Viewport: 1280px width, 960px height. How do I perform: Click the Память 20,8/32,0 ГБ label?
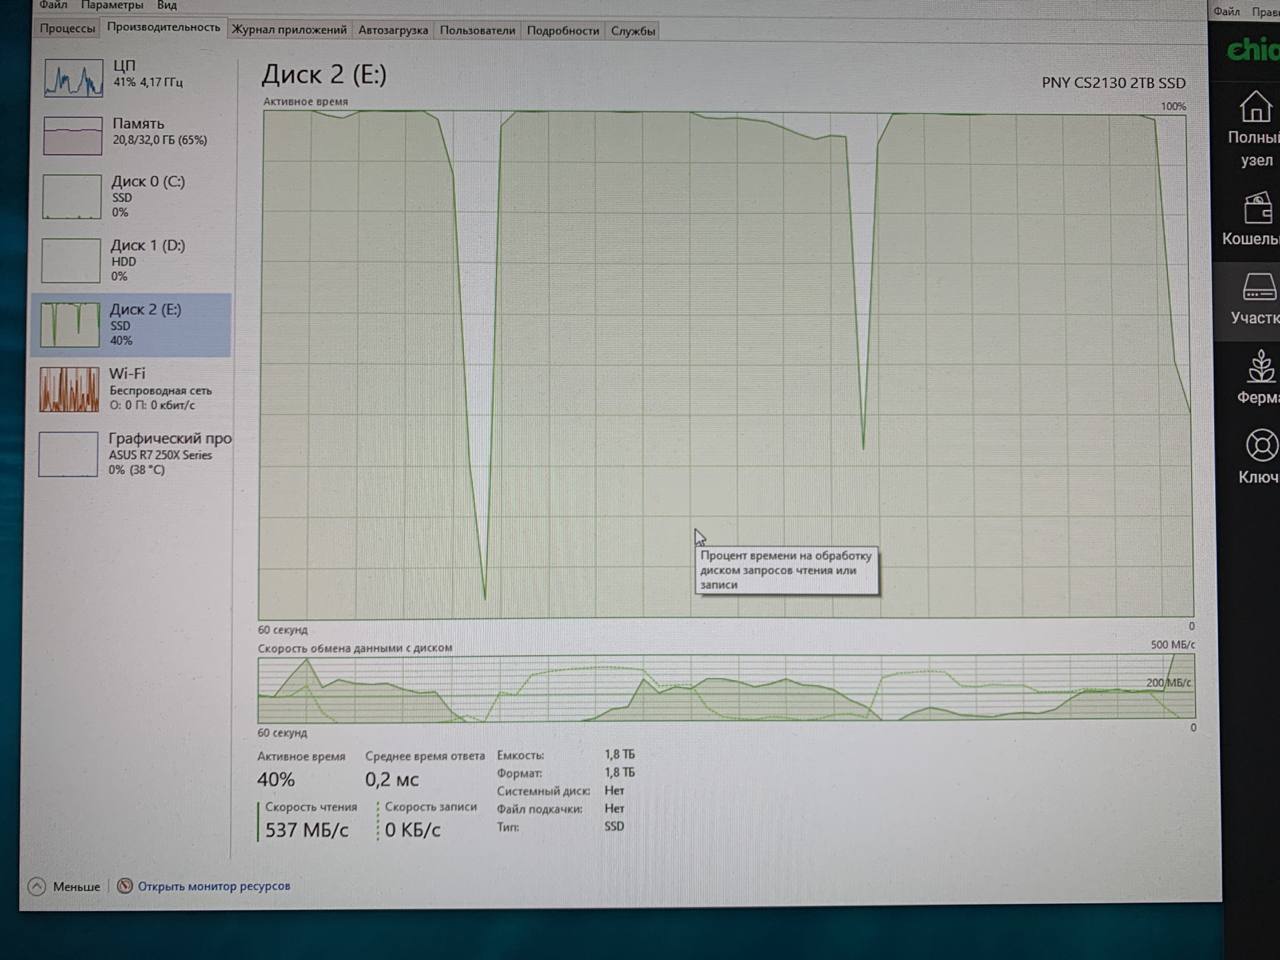tap(159, 131)
